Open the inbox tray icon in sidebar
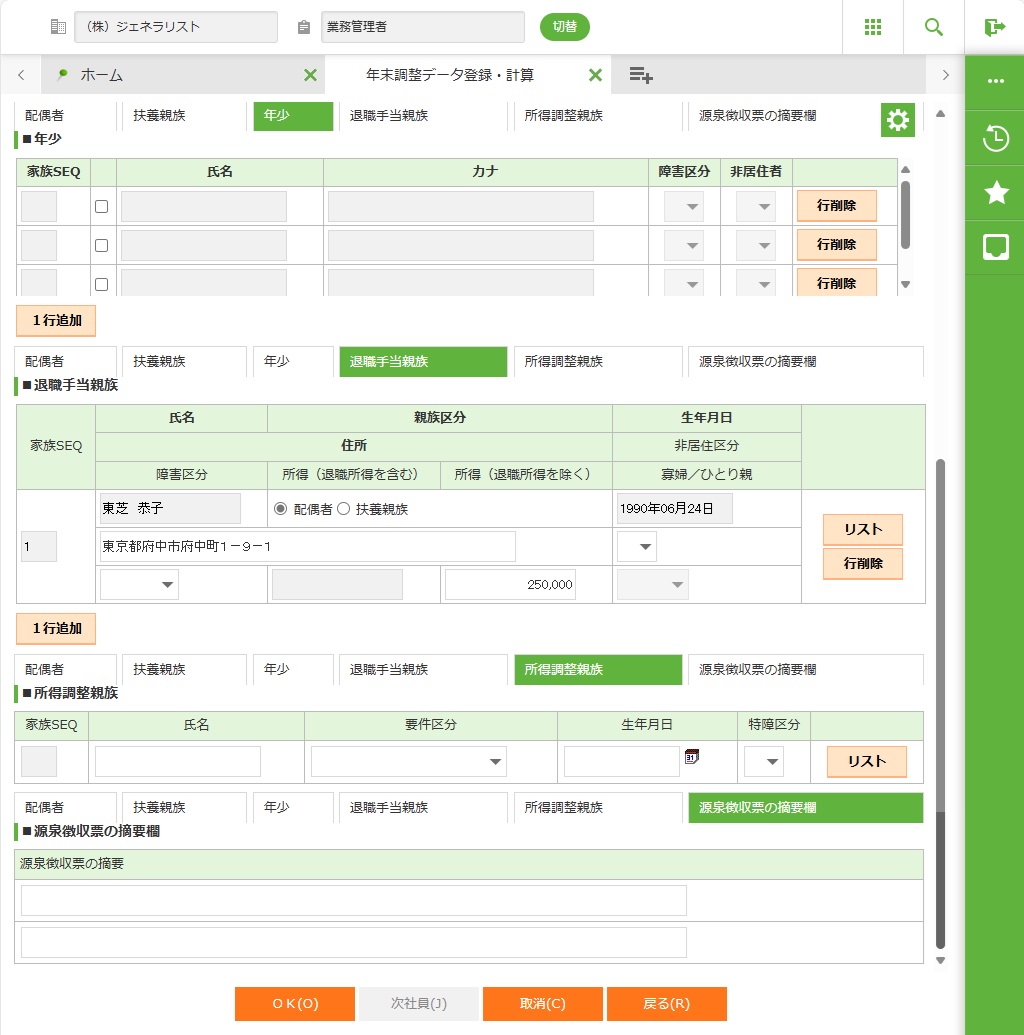 [996, 248]
